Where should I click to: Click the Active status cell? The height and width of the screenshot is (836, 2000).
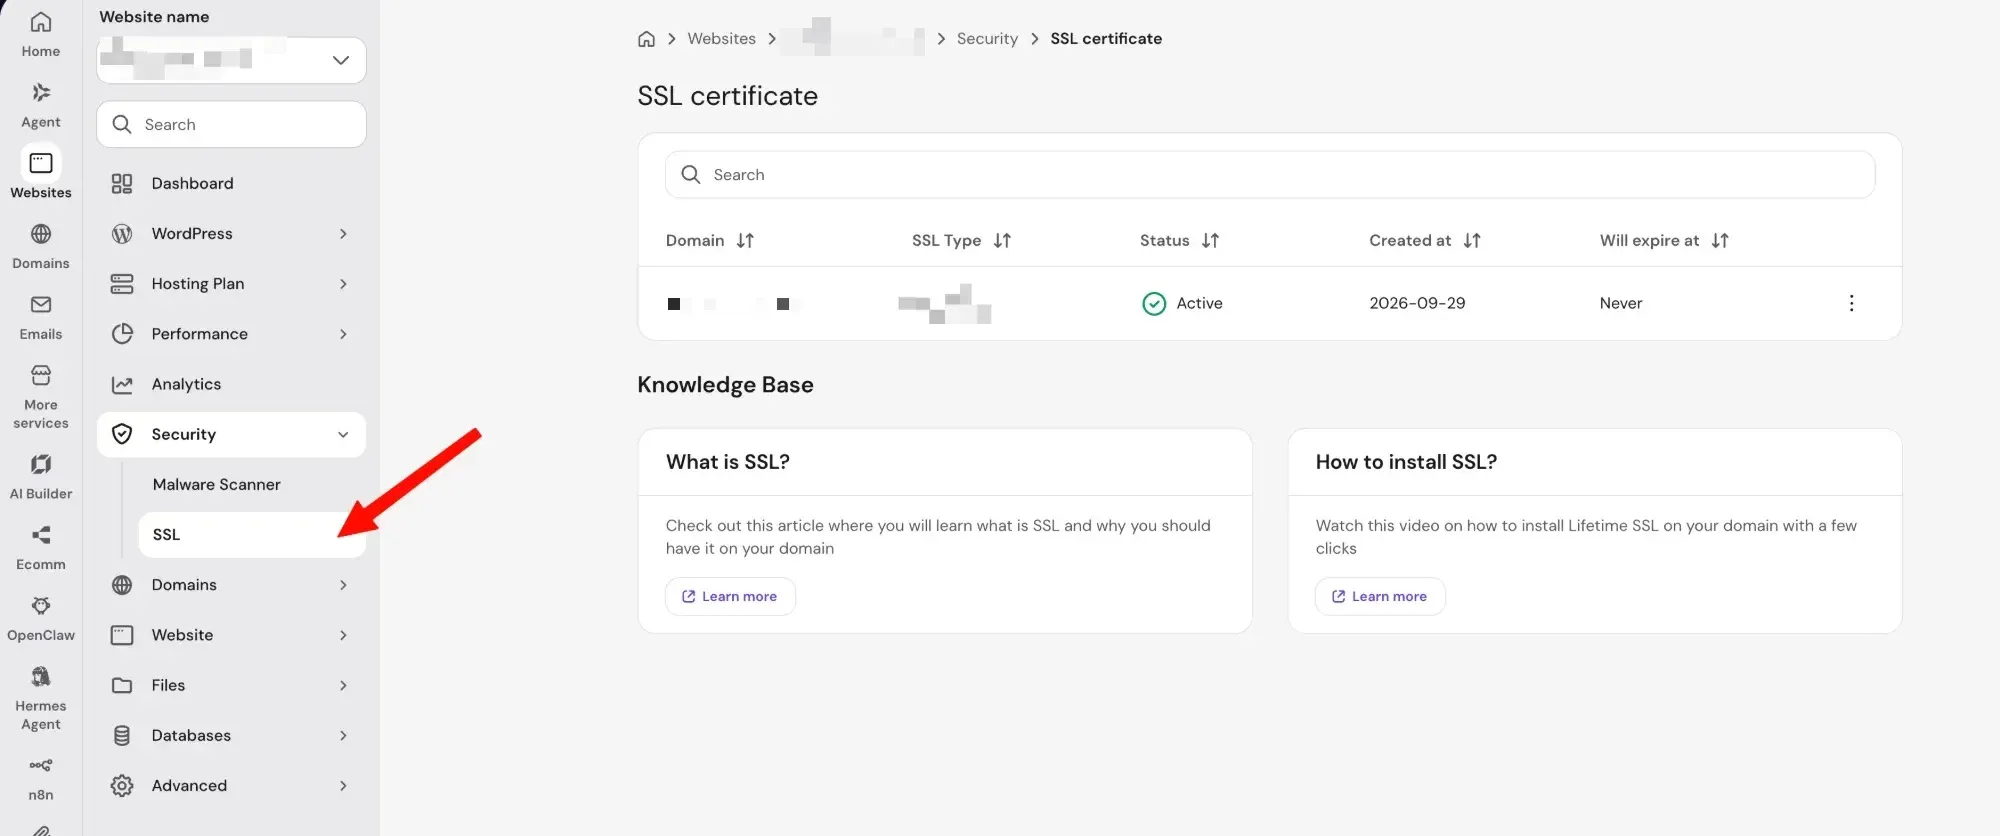[1182, 304]
